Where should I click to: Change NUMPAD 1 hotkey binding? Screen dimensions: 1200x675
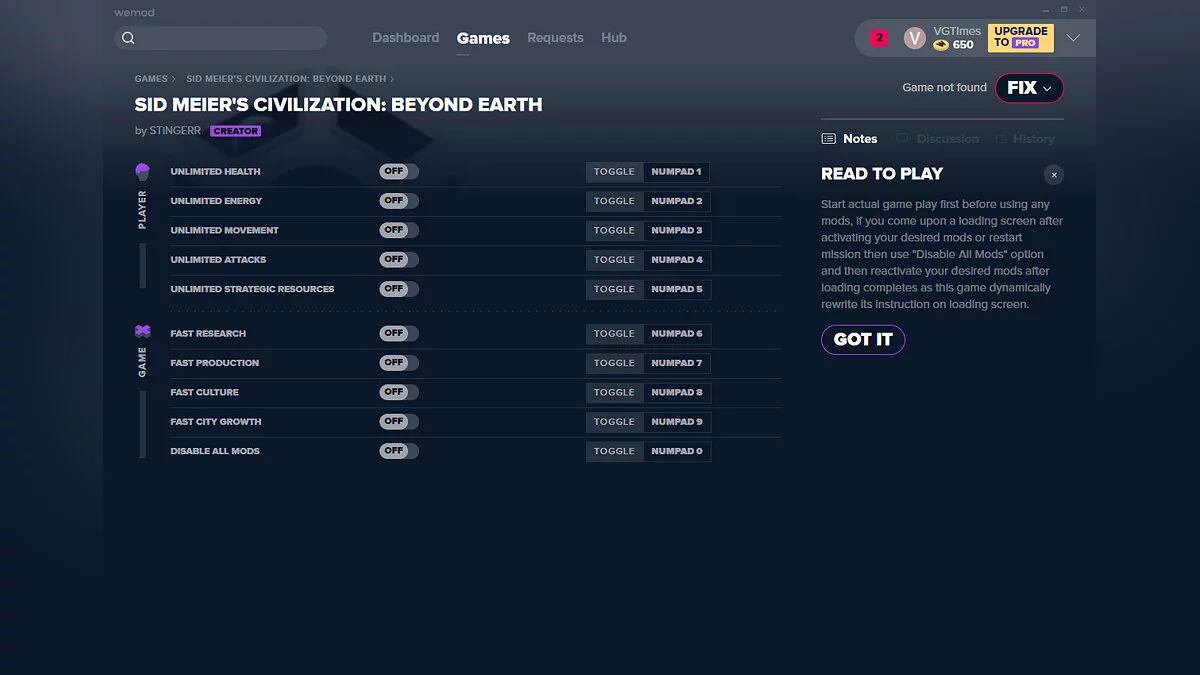click(x=677, y=172)
